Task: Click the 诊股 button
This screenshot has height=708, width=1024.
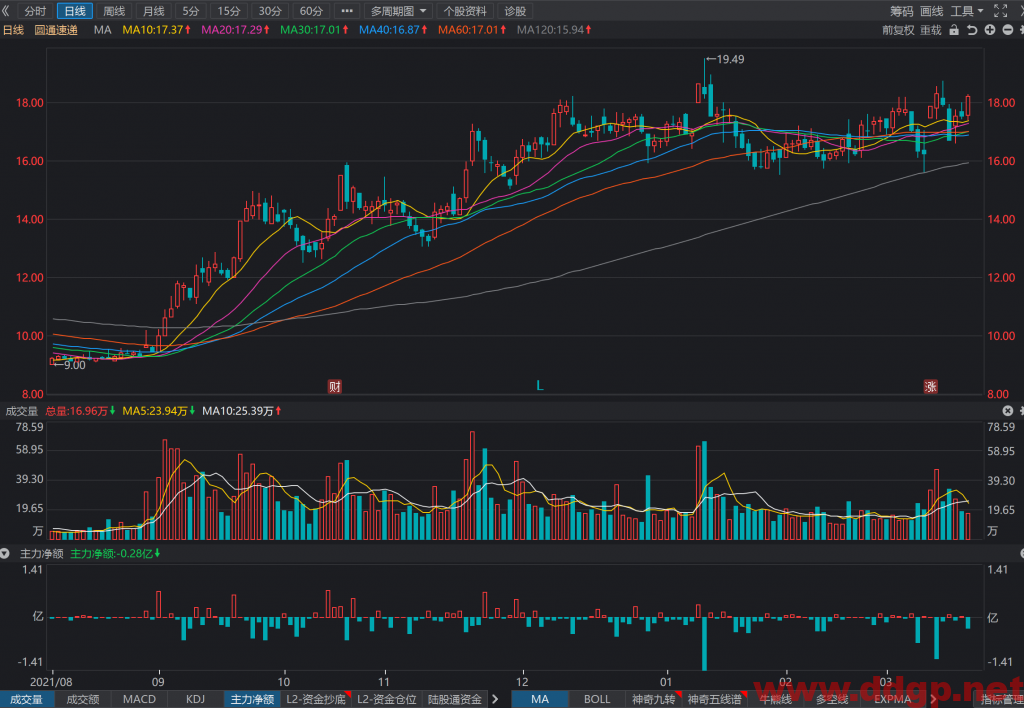Action: coord(515,11)
